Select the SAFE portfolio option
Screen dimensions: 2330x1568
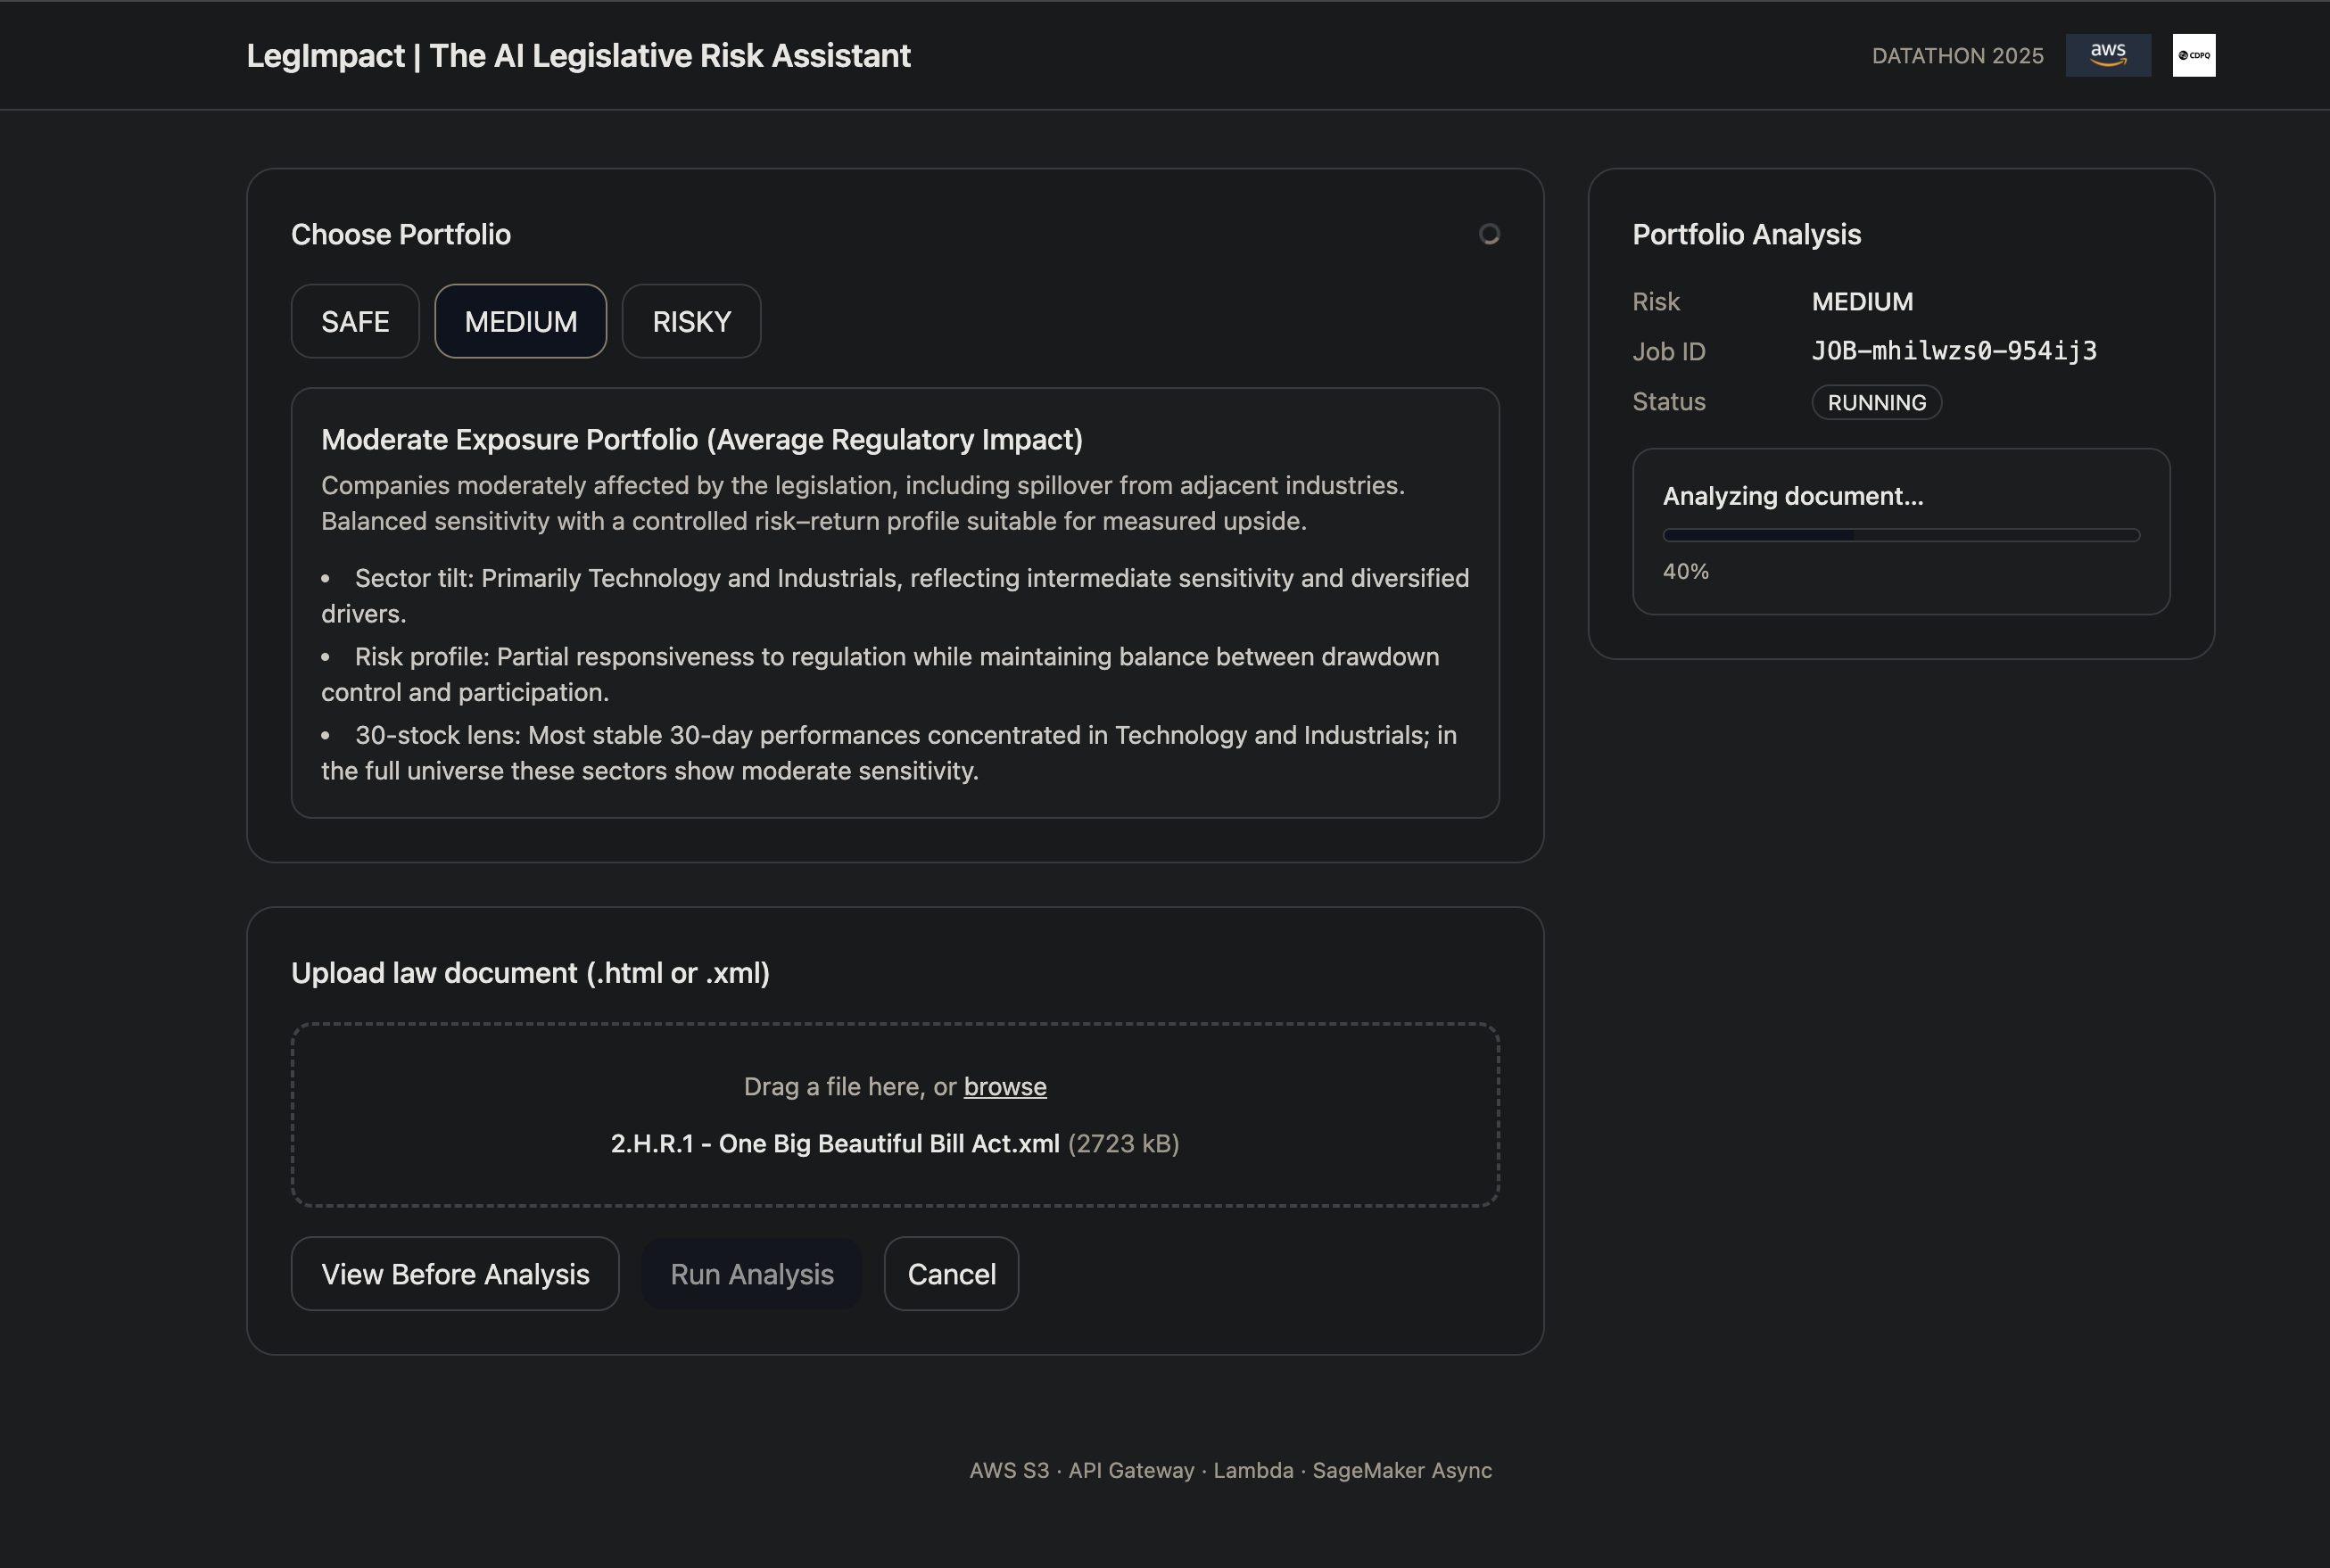pyautogui.click(x=355, y=321)
